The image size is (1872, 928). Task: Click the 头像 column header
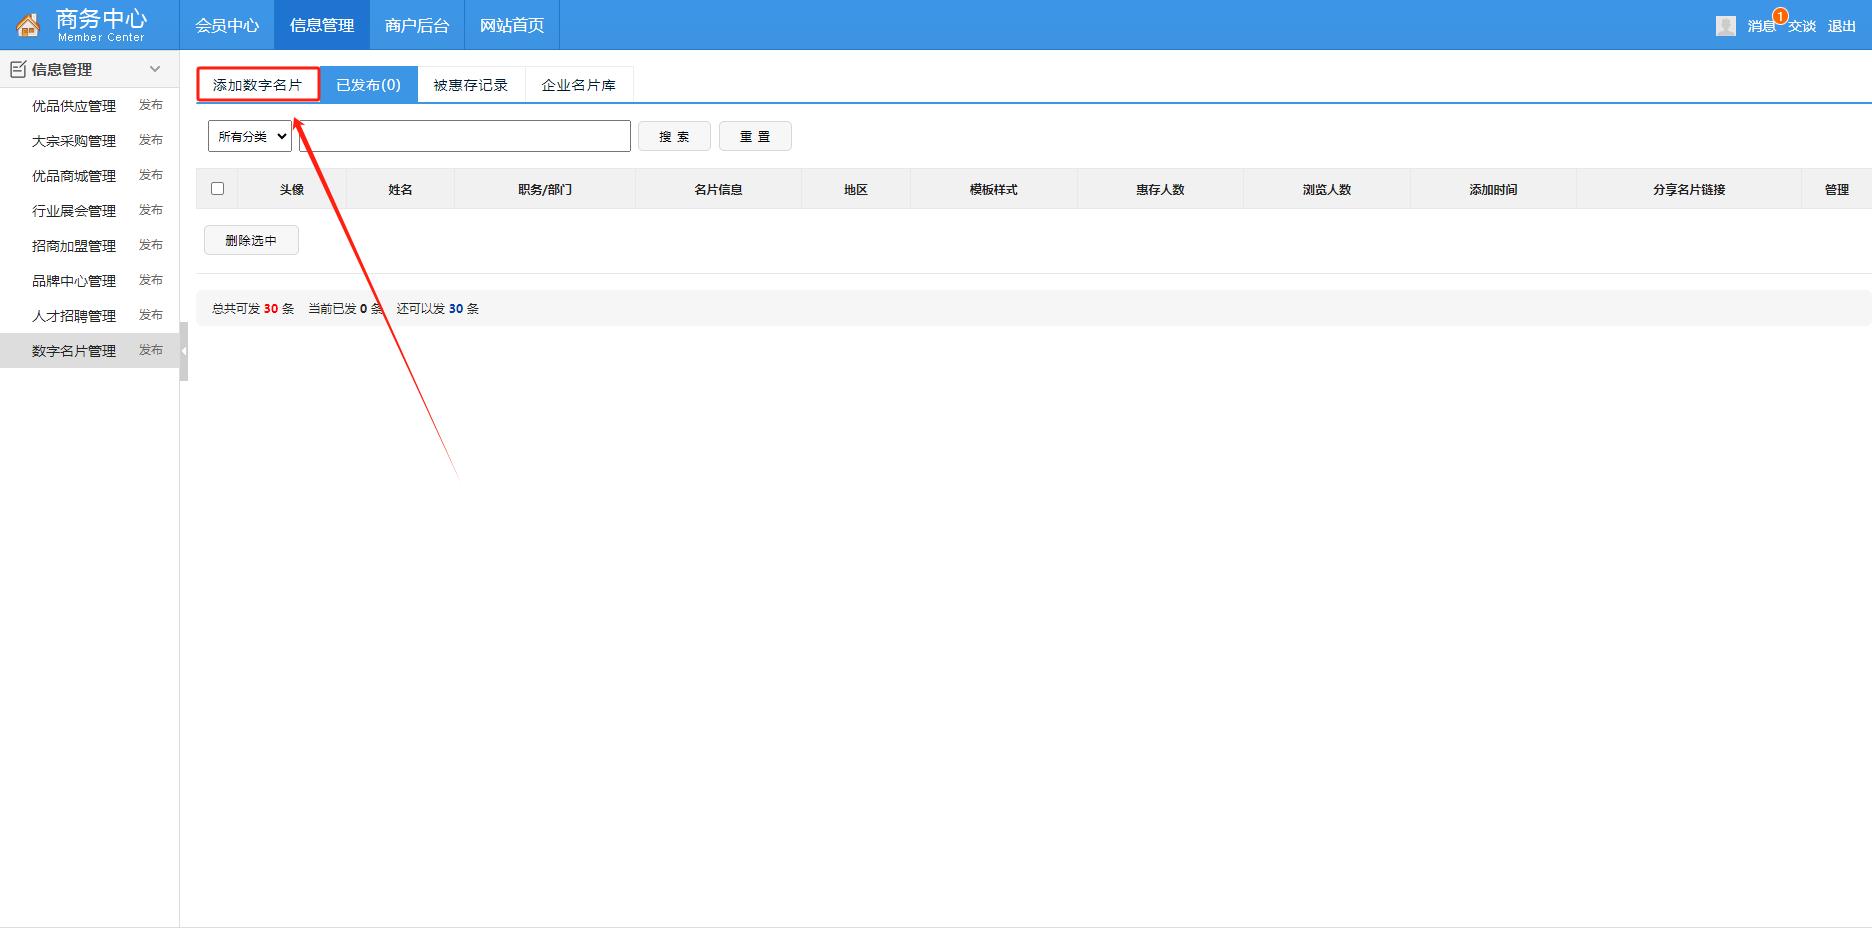pos(292,189)
